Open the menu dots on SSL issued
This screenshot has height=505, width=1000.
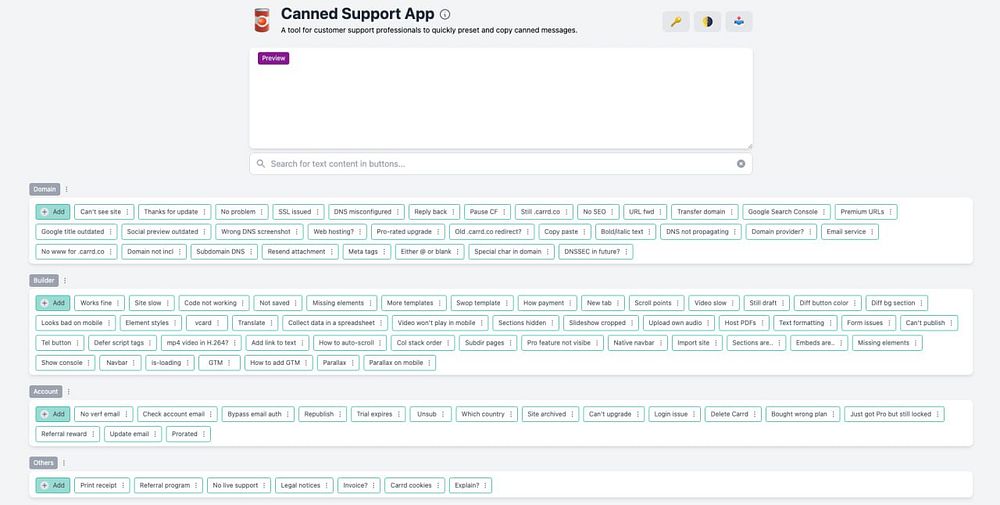tap(318, 212)
